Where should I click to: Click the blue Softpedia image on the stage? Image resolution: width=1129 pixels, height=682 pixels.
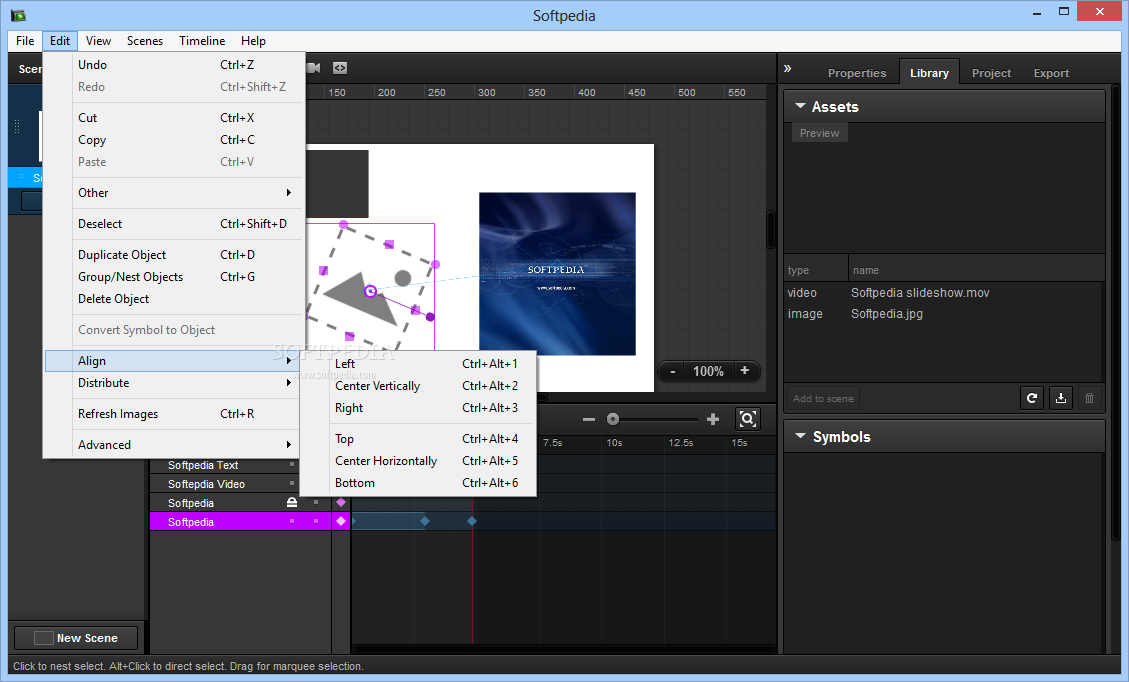pyautogui.click(x=557, y=274)
